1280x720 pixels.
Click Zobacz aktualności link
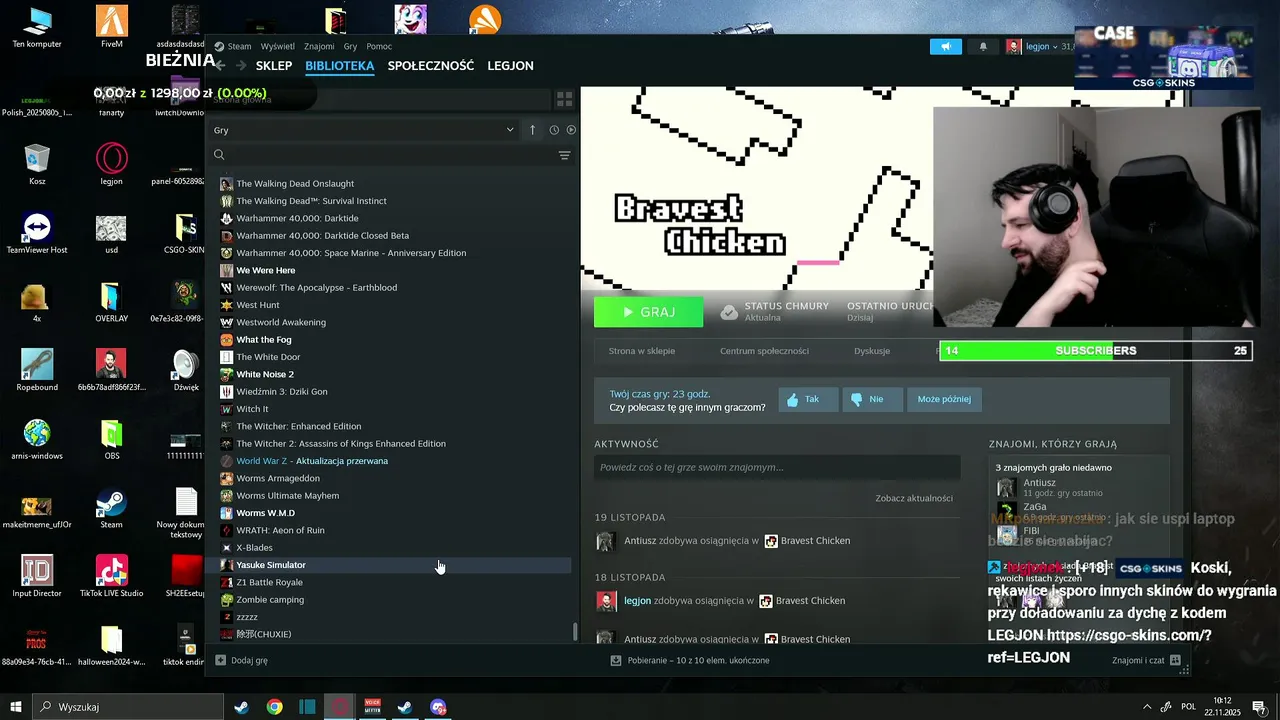click(914, 498)
